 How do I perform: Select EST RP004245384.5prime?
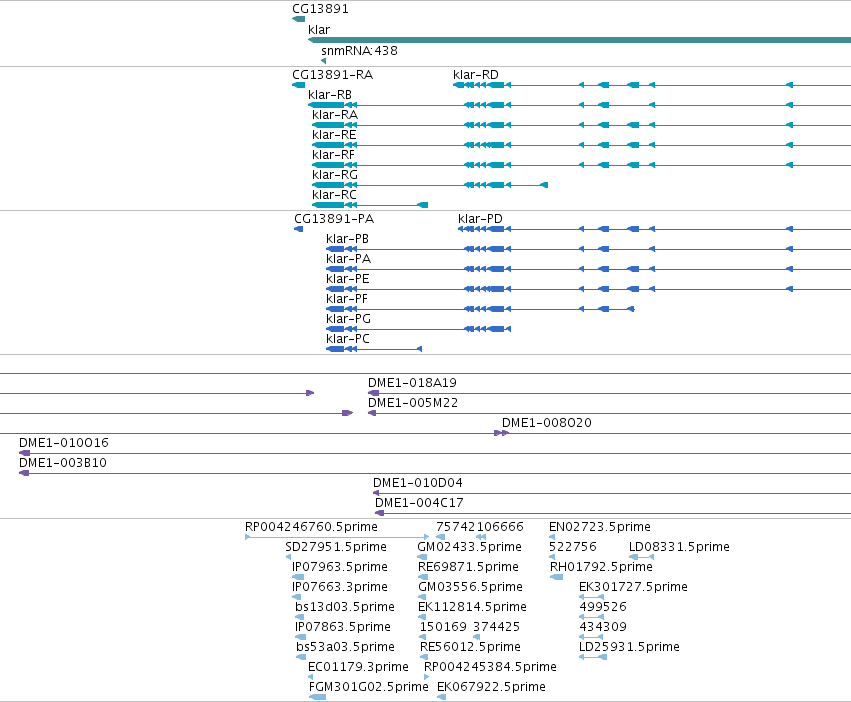[490, 667]
